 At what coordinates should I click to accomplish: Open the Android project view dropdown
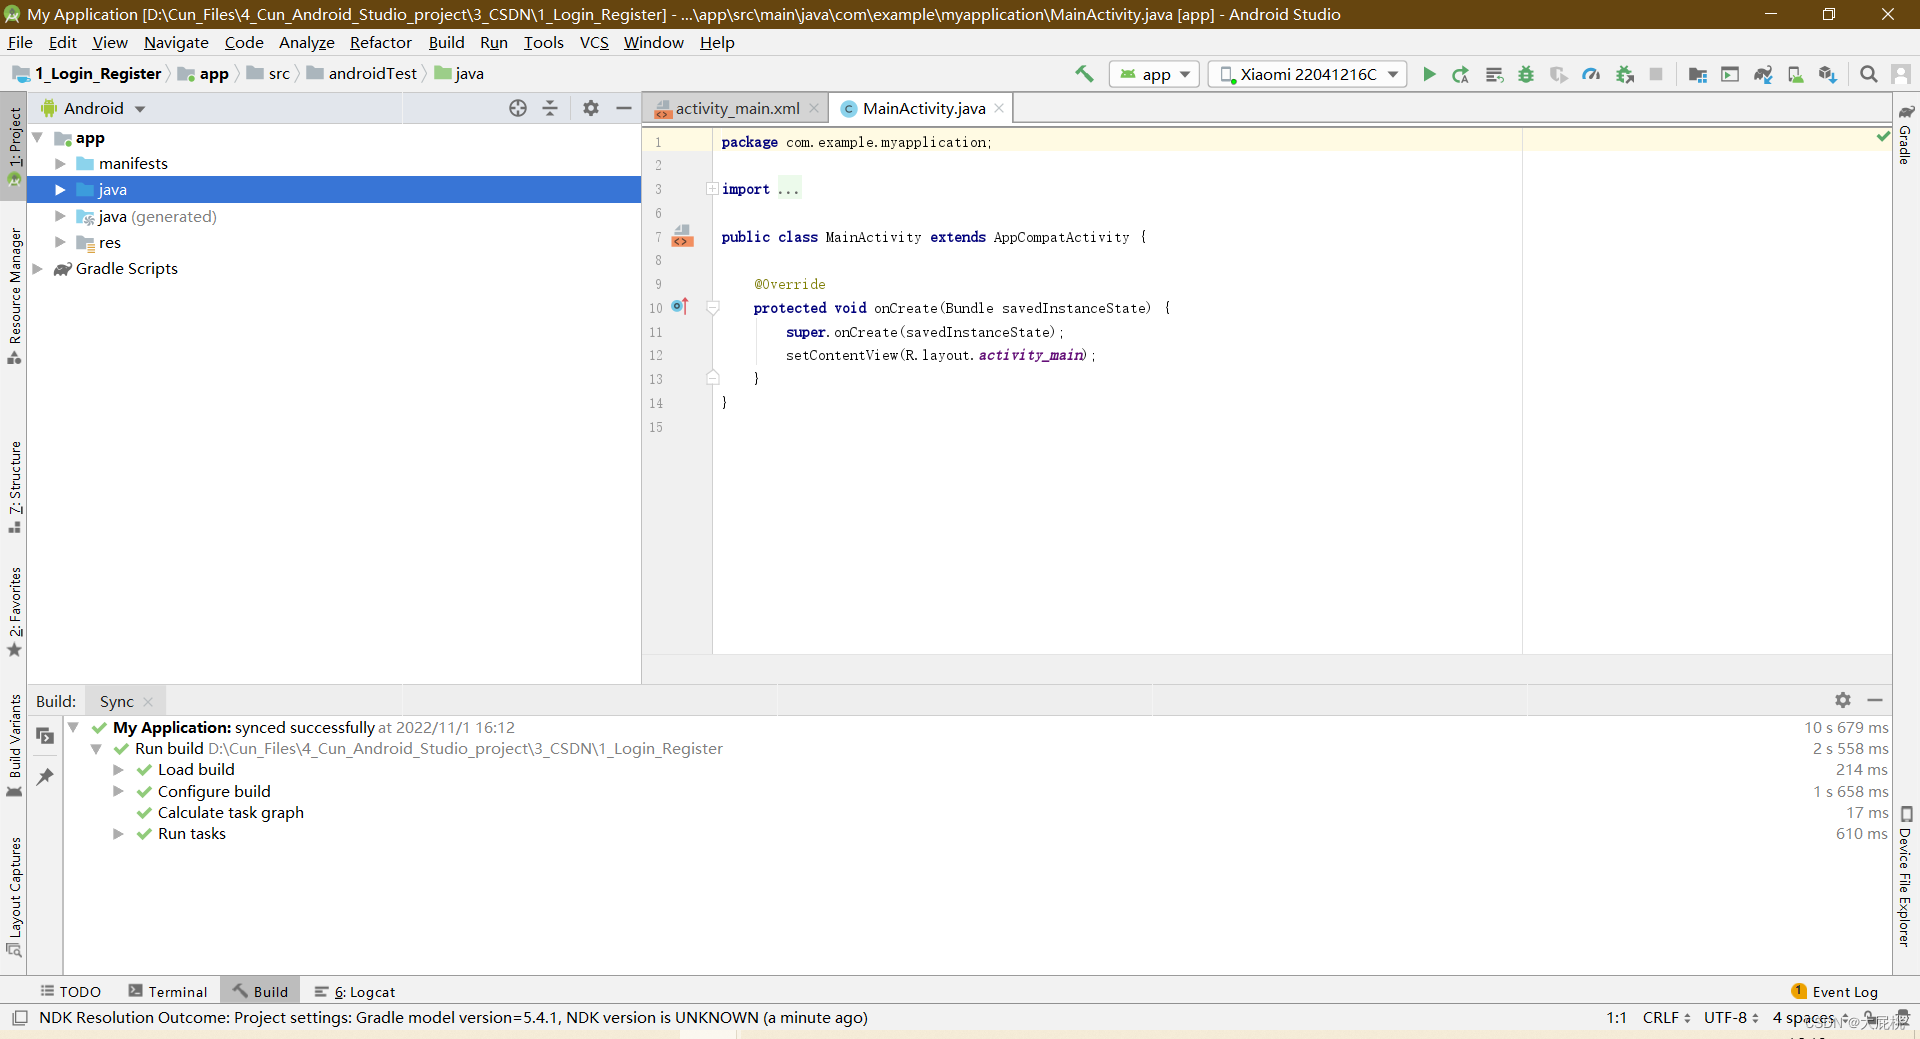click(x=94, y=108)
